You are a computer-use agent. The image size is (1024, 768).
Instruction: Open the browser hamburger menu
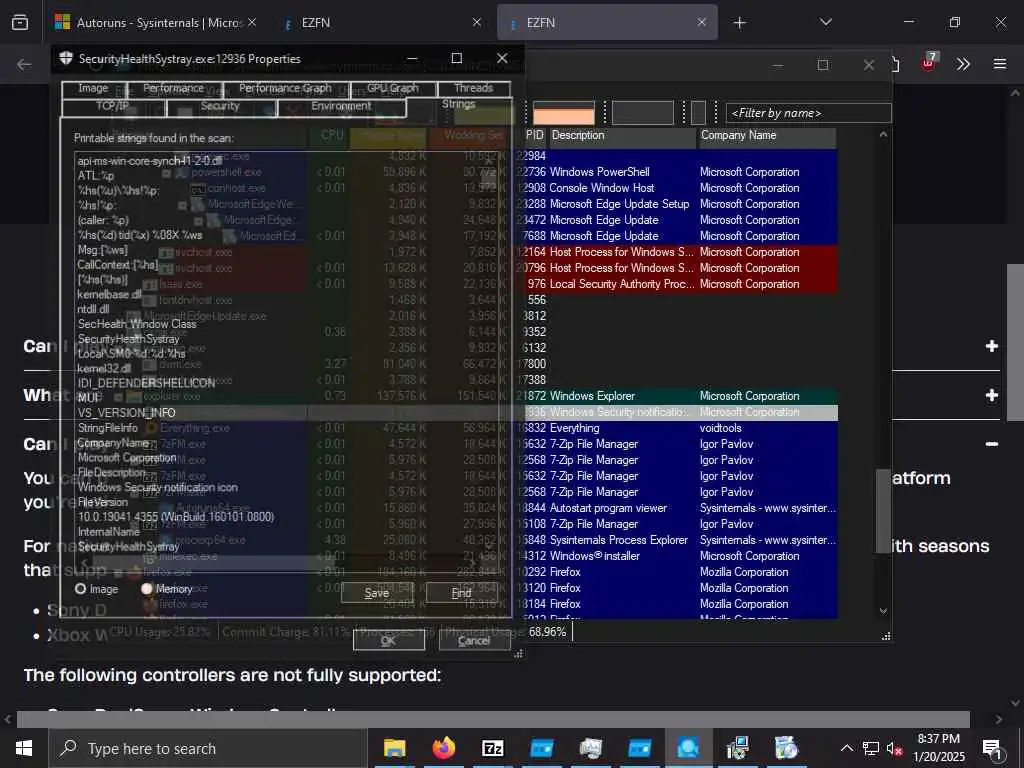click(x=1000, y=63)
